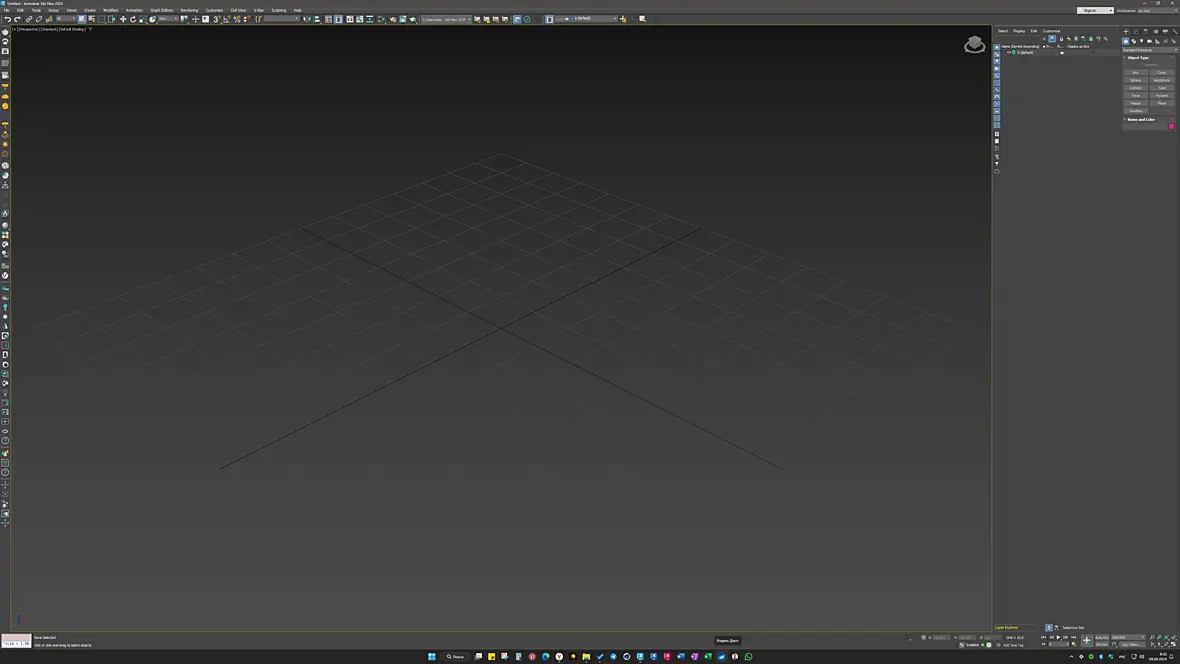The image size is (1180, 664).
Task: Click the Auto Key button
Action: pyautogui.click(x=1102, y=638)
